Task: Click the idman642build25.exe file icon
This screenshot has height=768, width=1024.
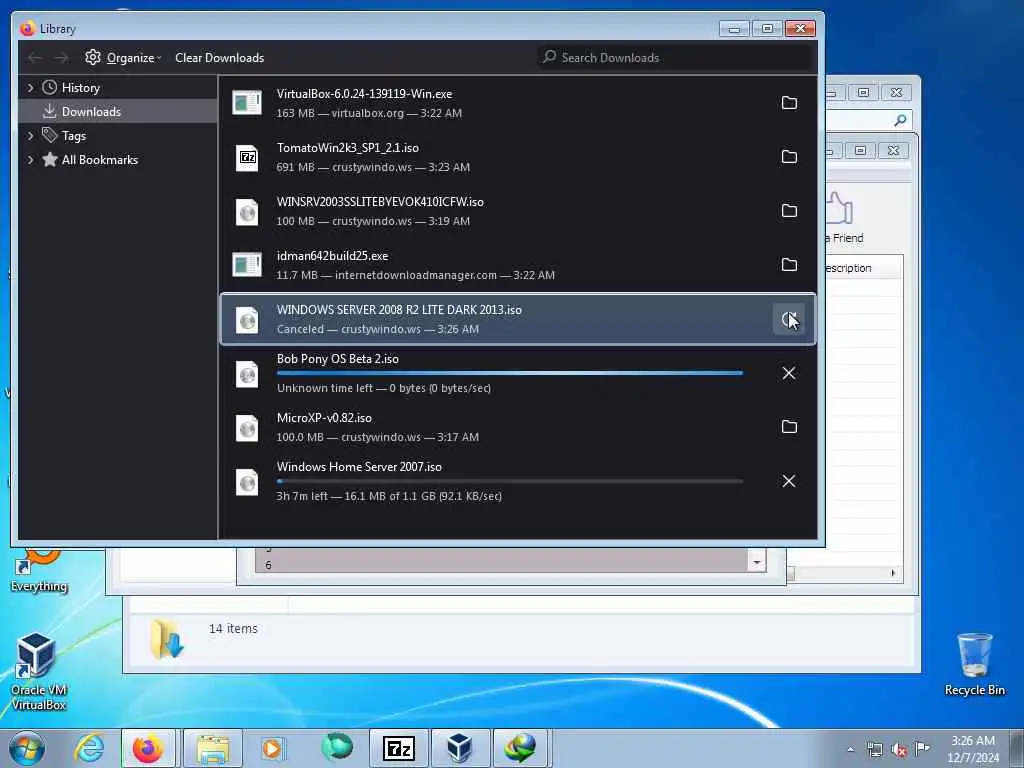Action: [x=247, y=264]
